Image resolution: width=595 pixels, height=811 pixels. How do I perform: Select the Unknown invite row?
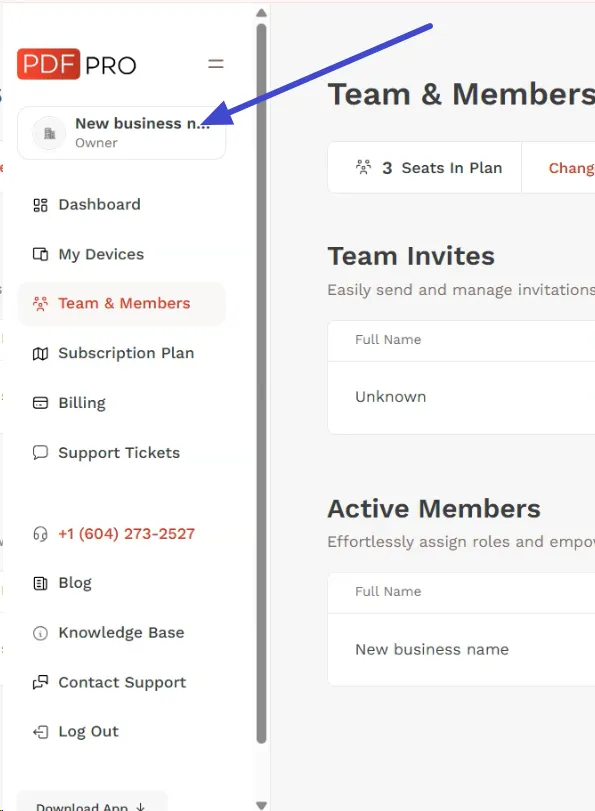click(462, 397)
